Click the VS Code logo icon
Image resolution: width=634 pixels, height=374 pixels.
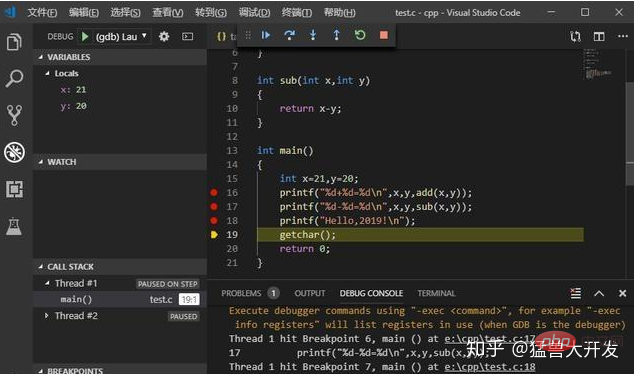click(x=10, y=12)
